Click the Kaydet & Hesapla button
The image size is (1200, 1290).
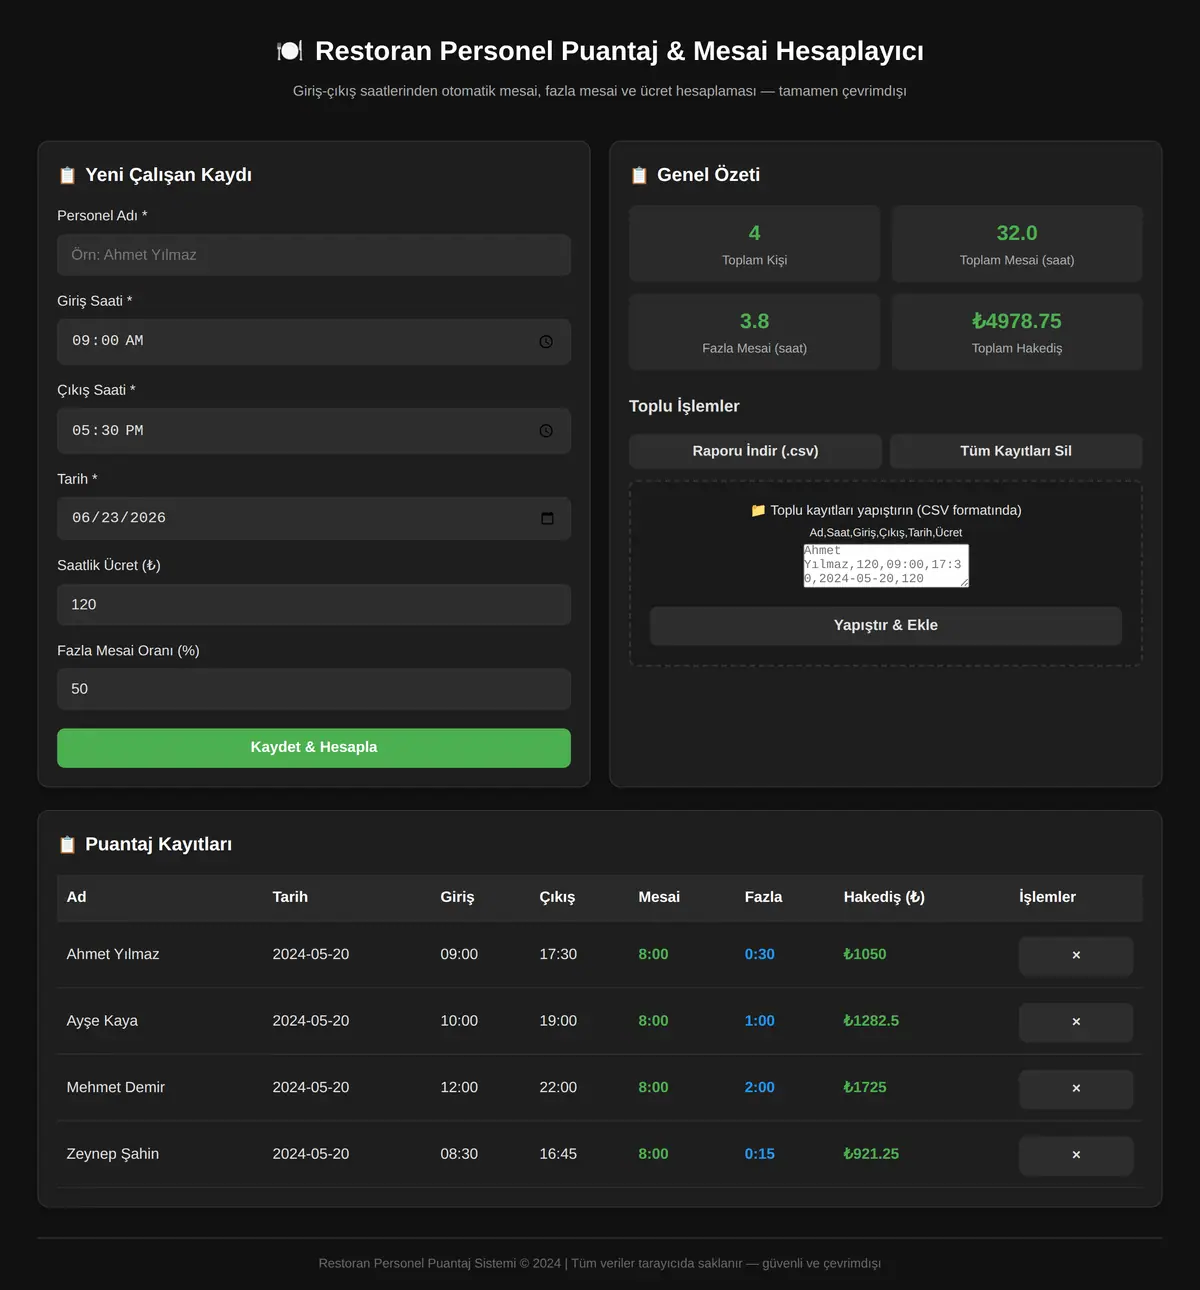click(314, 748)
